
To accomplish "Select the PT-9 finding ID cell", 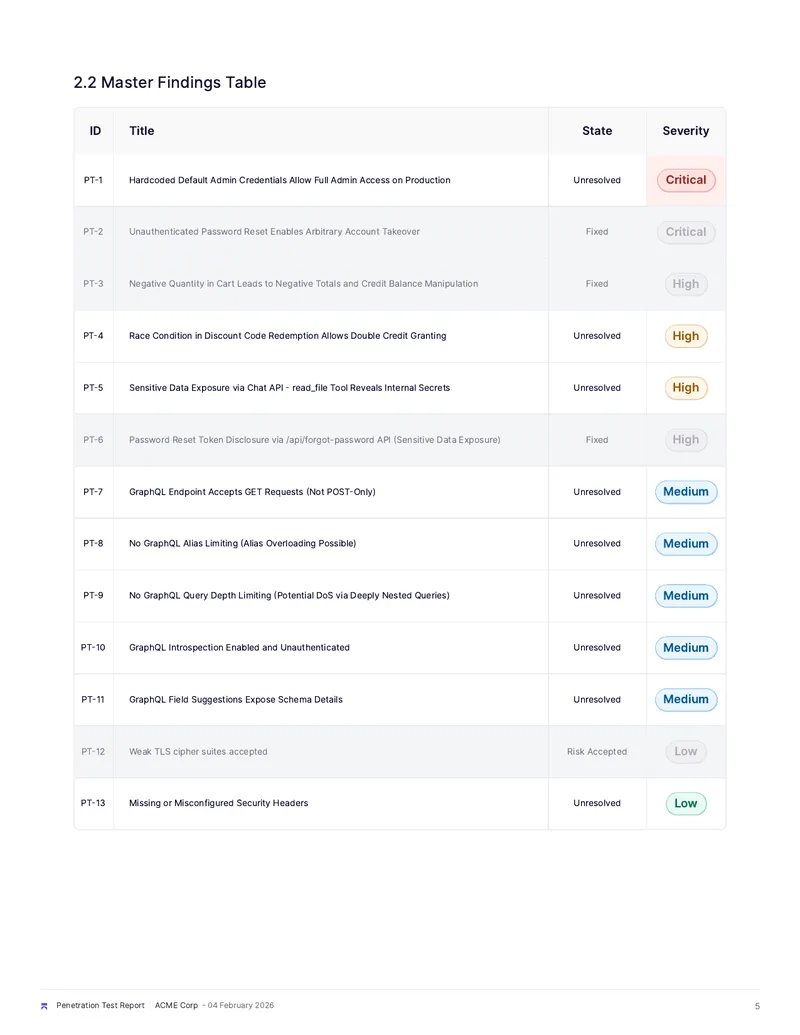I will (93, 595).
